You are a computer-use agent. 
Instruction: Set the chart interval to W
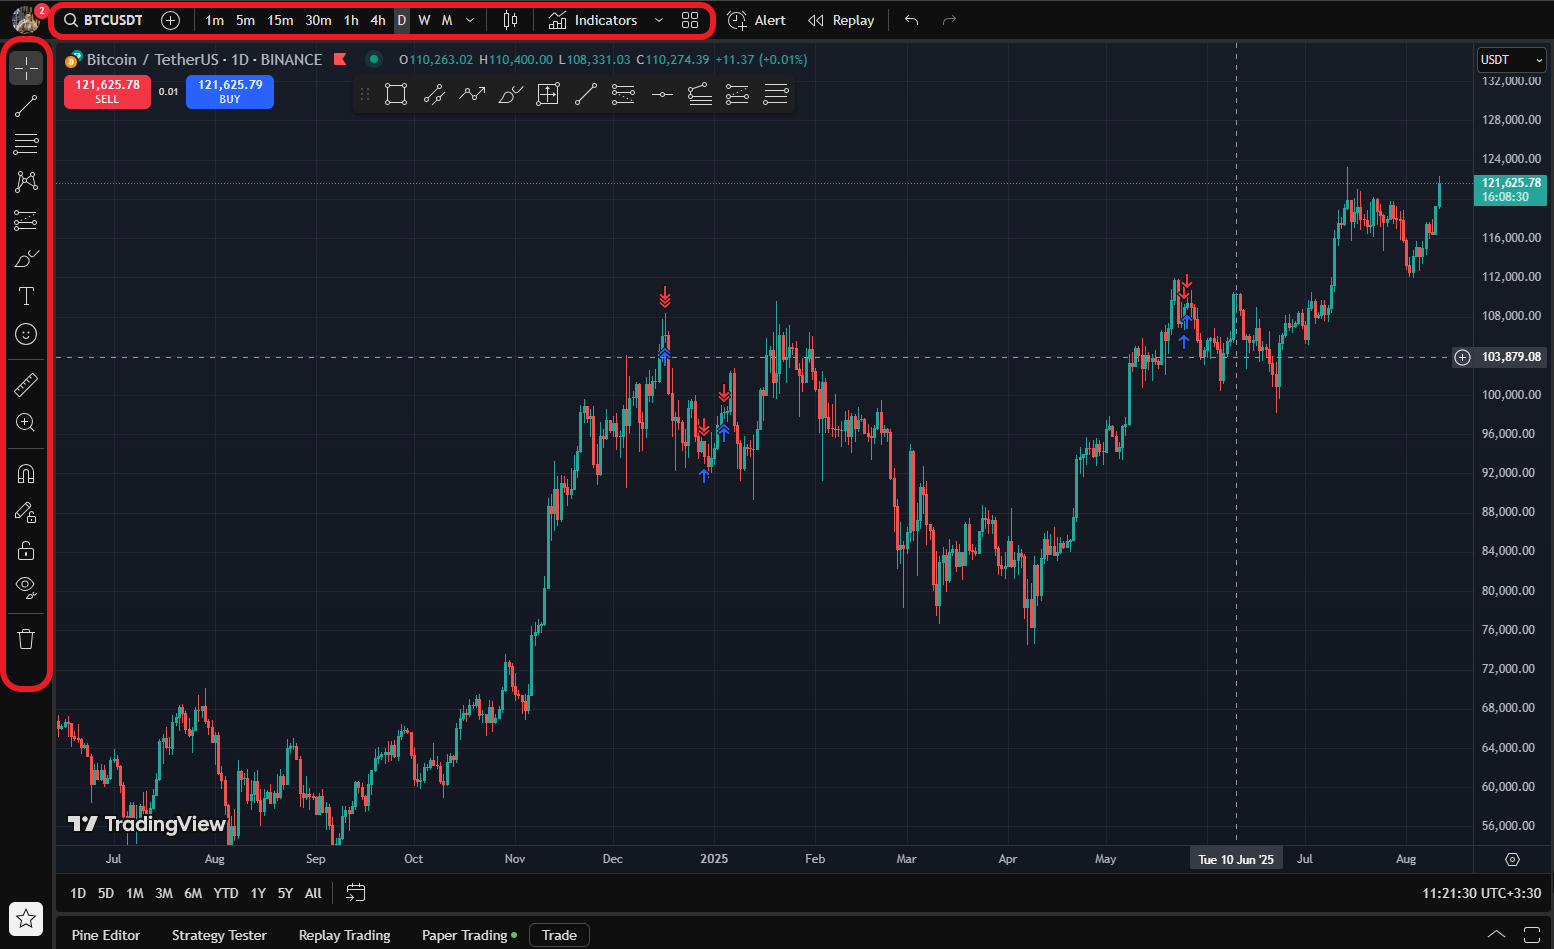coord(424,20)
